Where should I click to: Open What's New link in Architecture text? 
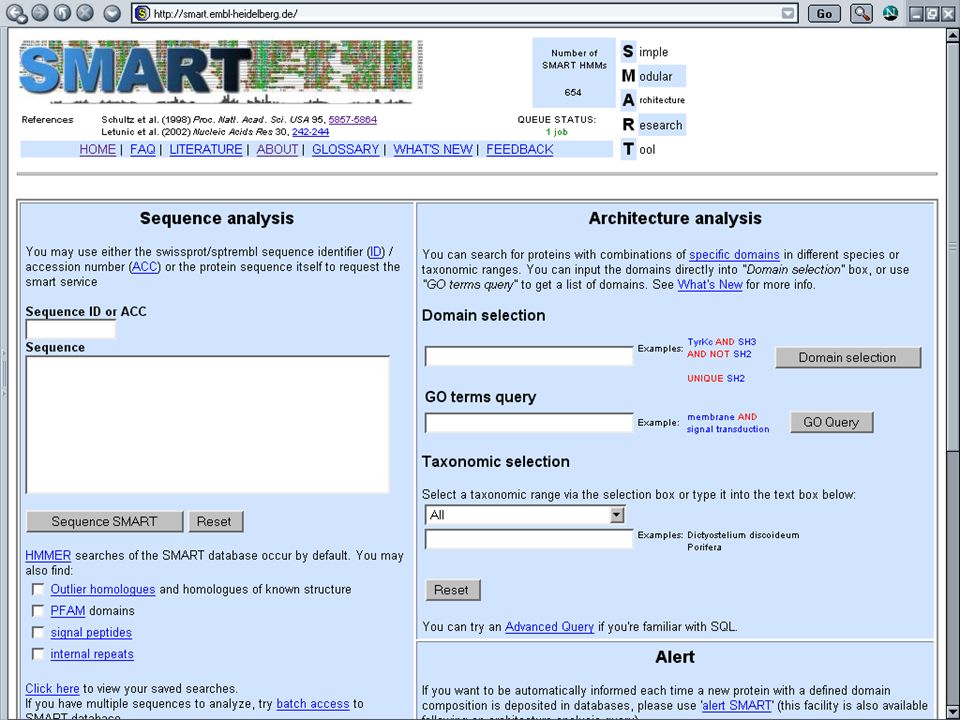point(710,285)
